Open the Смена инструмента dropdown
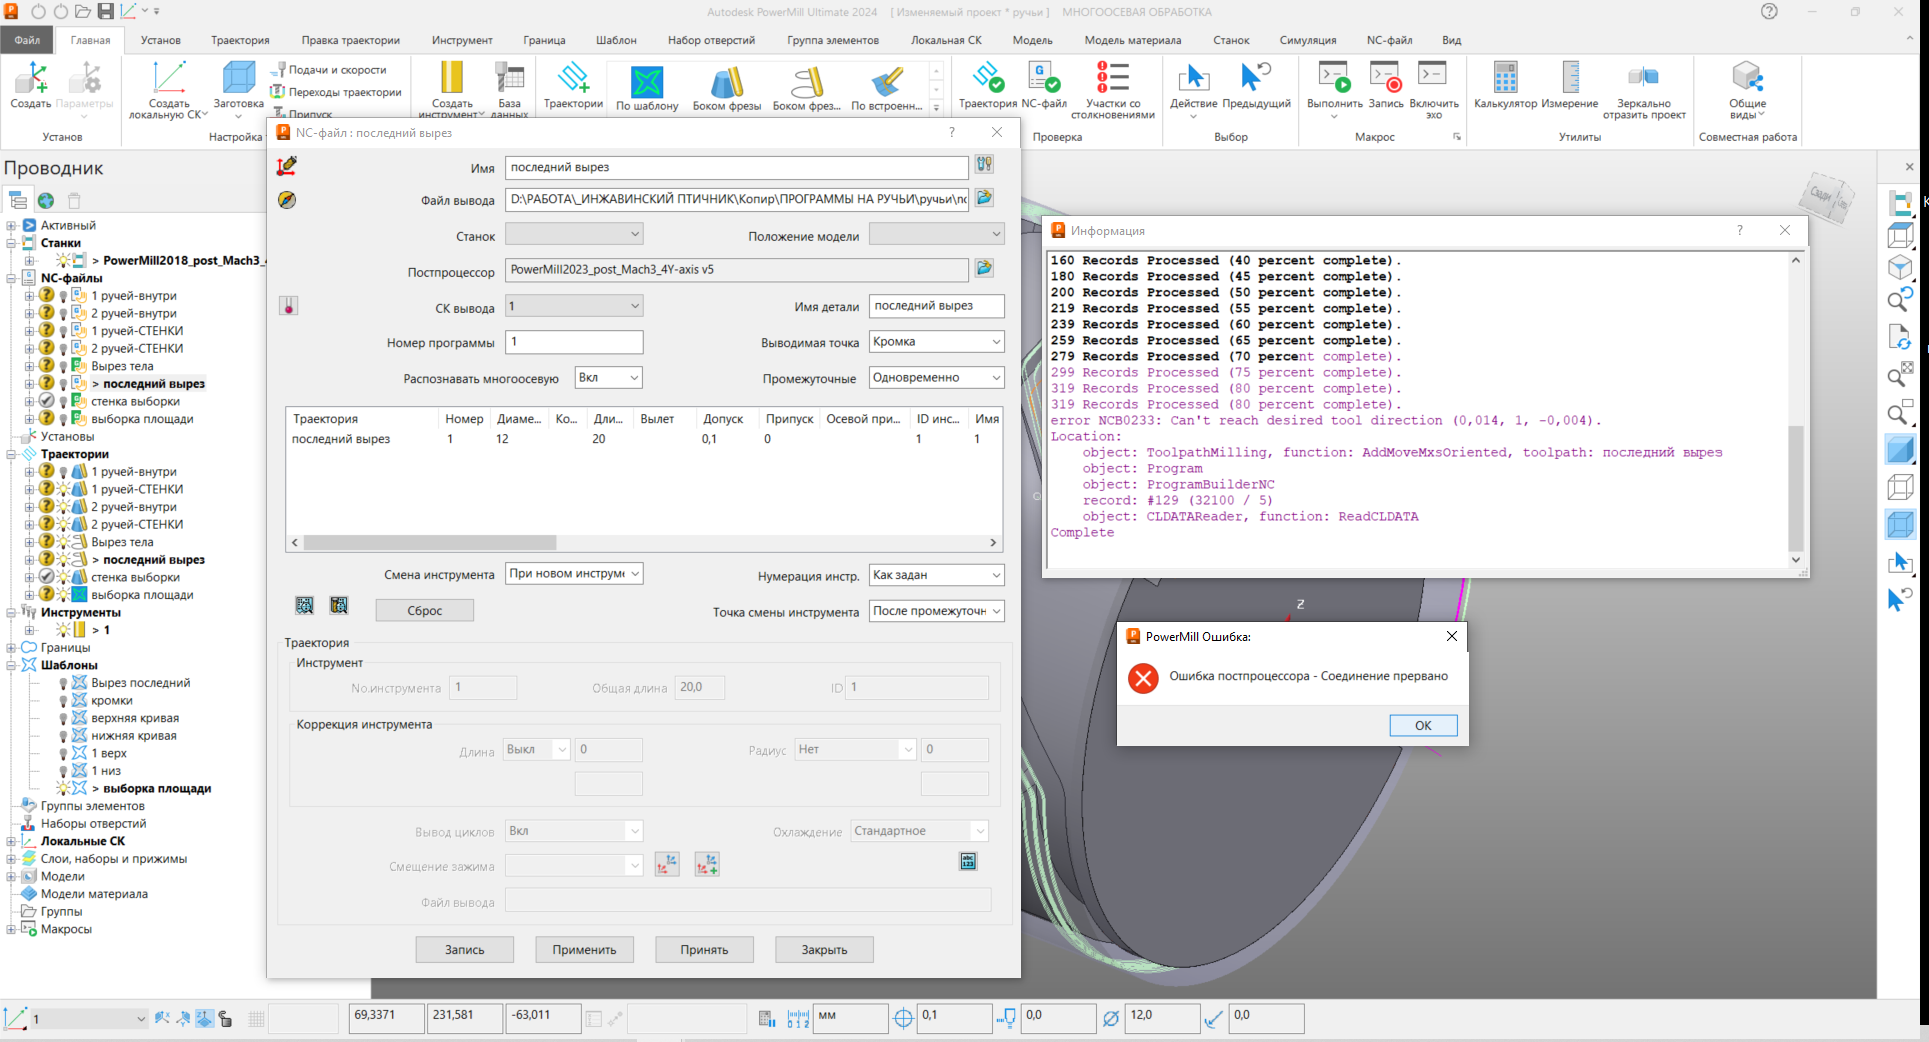Image resolution: width=1929 pixels, height=1042 pixels. click(x=574, y=574)
